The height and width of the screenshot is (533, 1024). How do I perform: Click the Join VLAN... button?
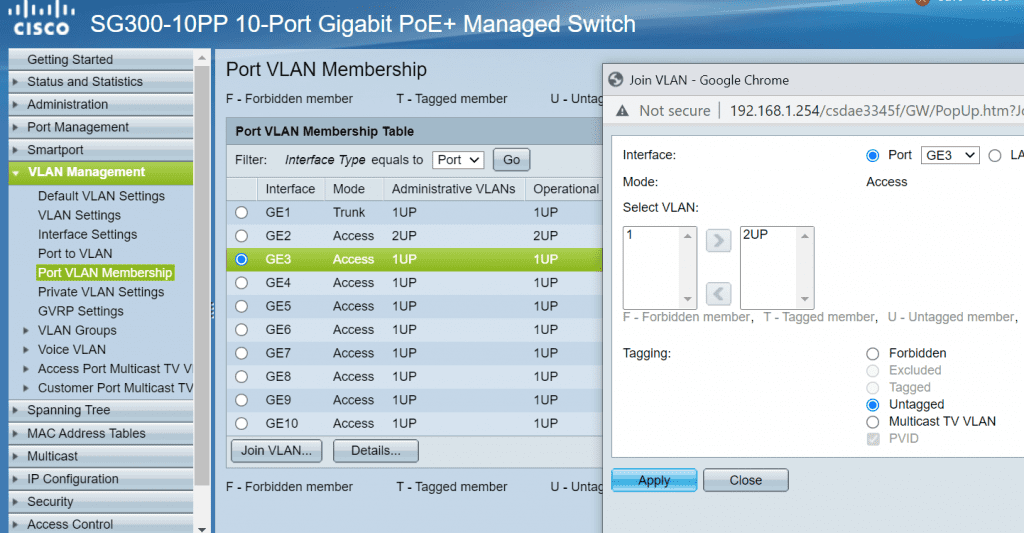click(276, 451)
